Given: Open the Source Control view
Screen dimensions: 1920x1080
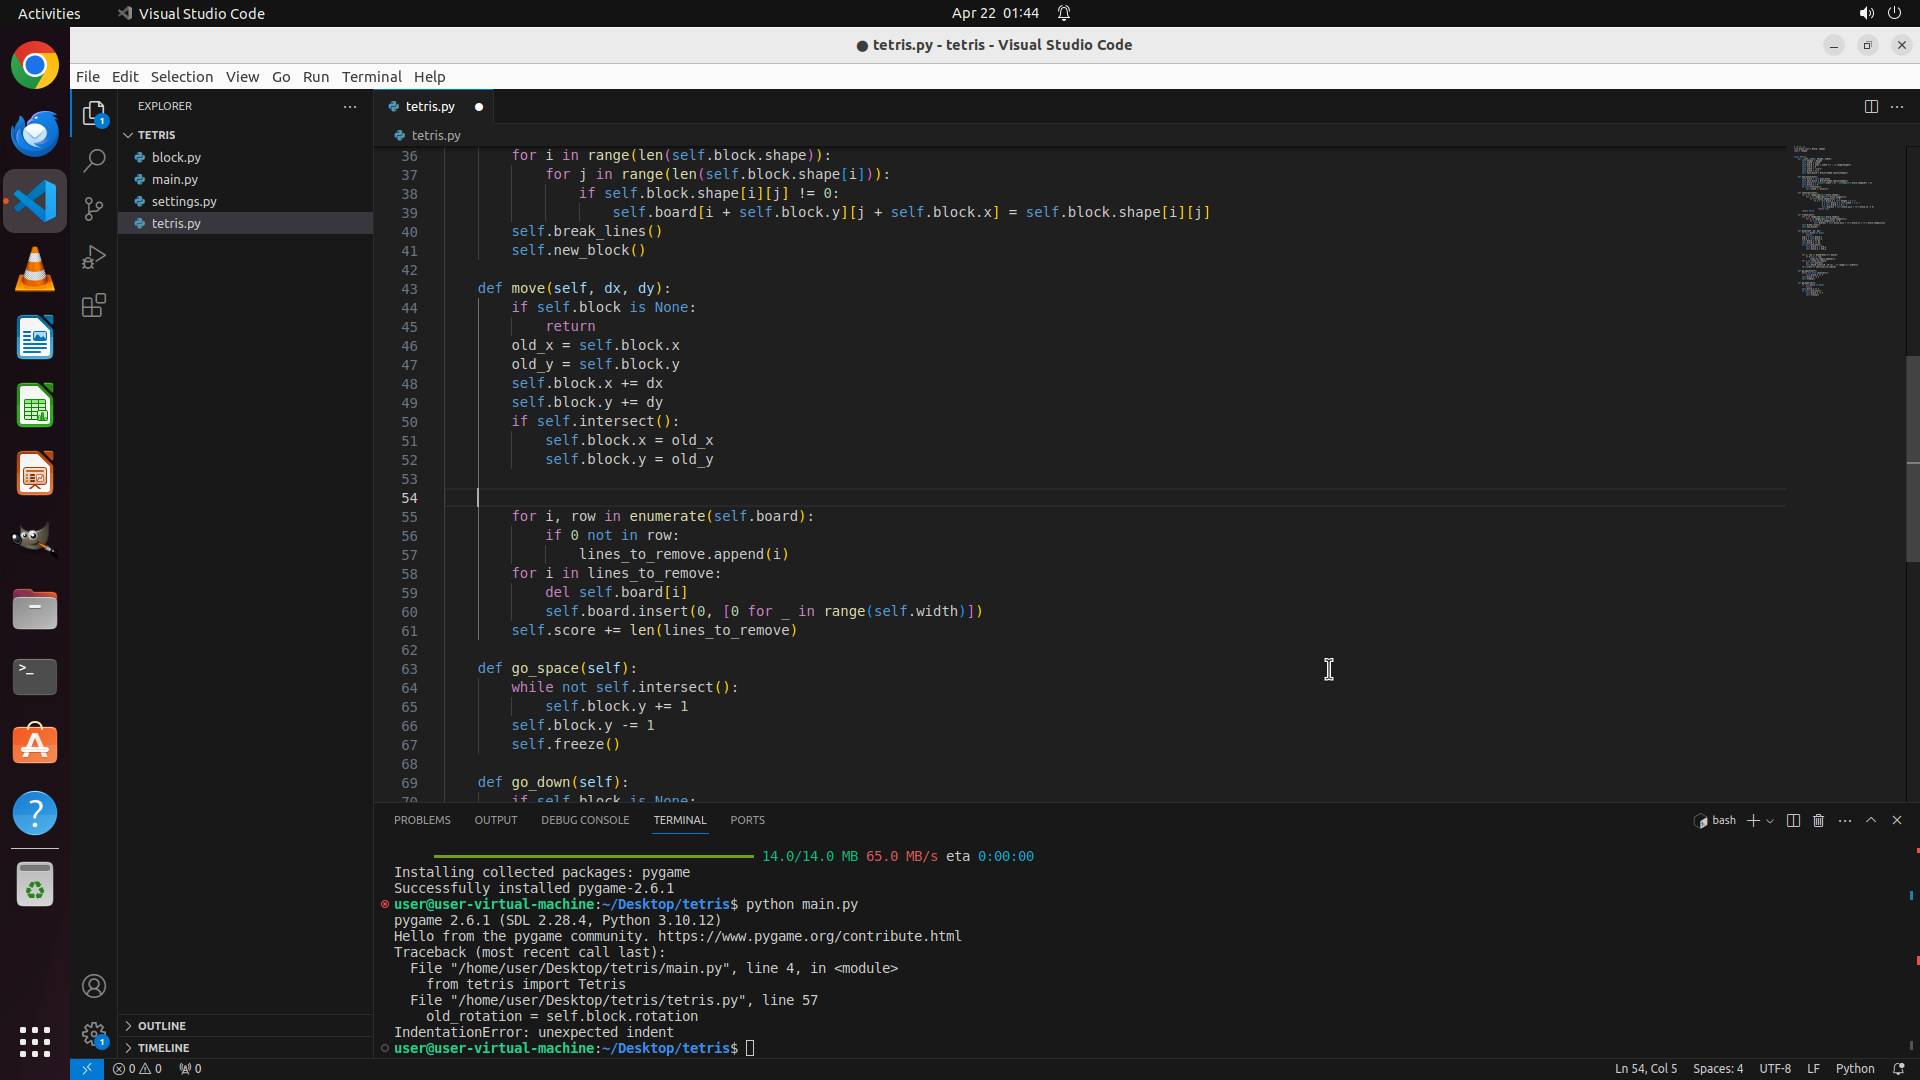Looking at the screenshot, I should pos(94,208).
